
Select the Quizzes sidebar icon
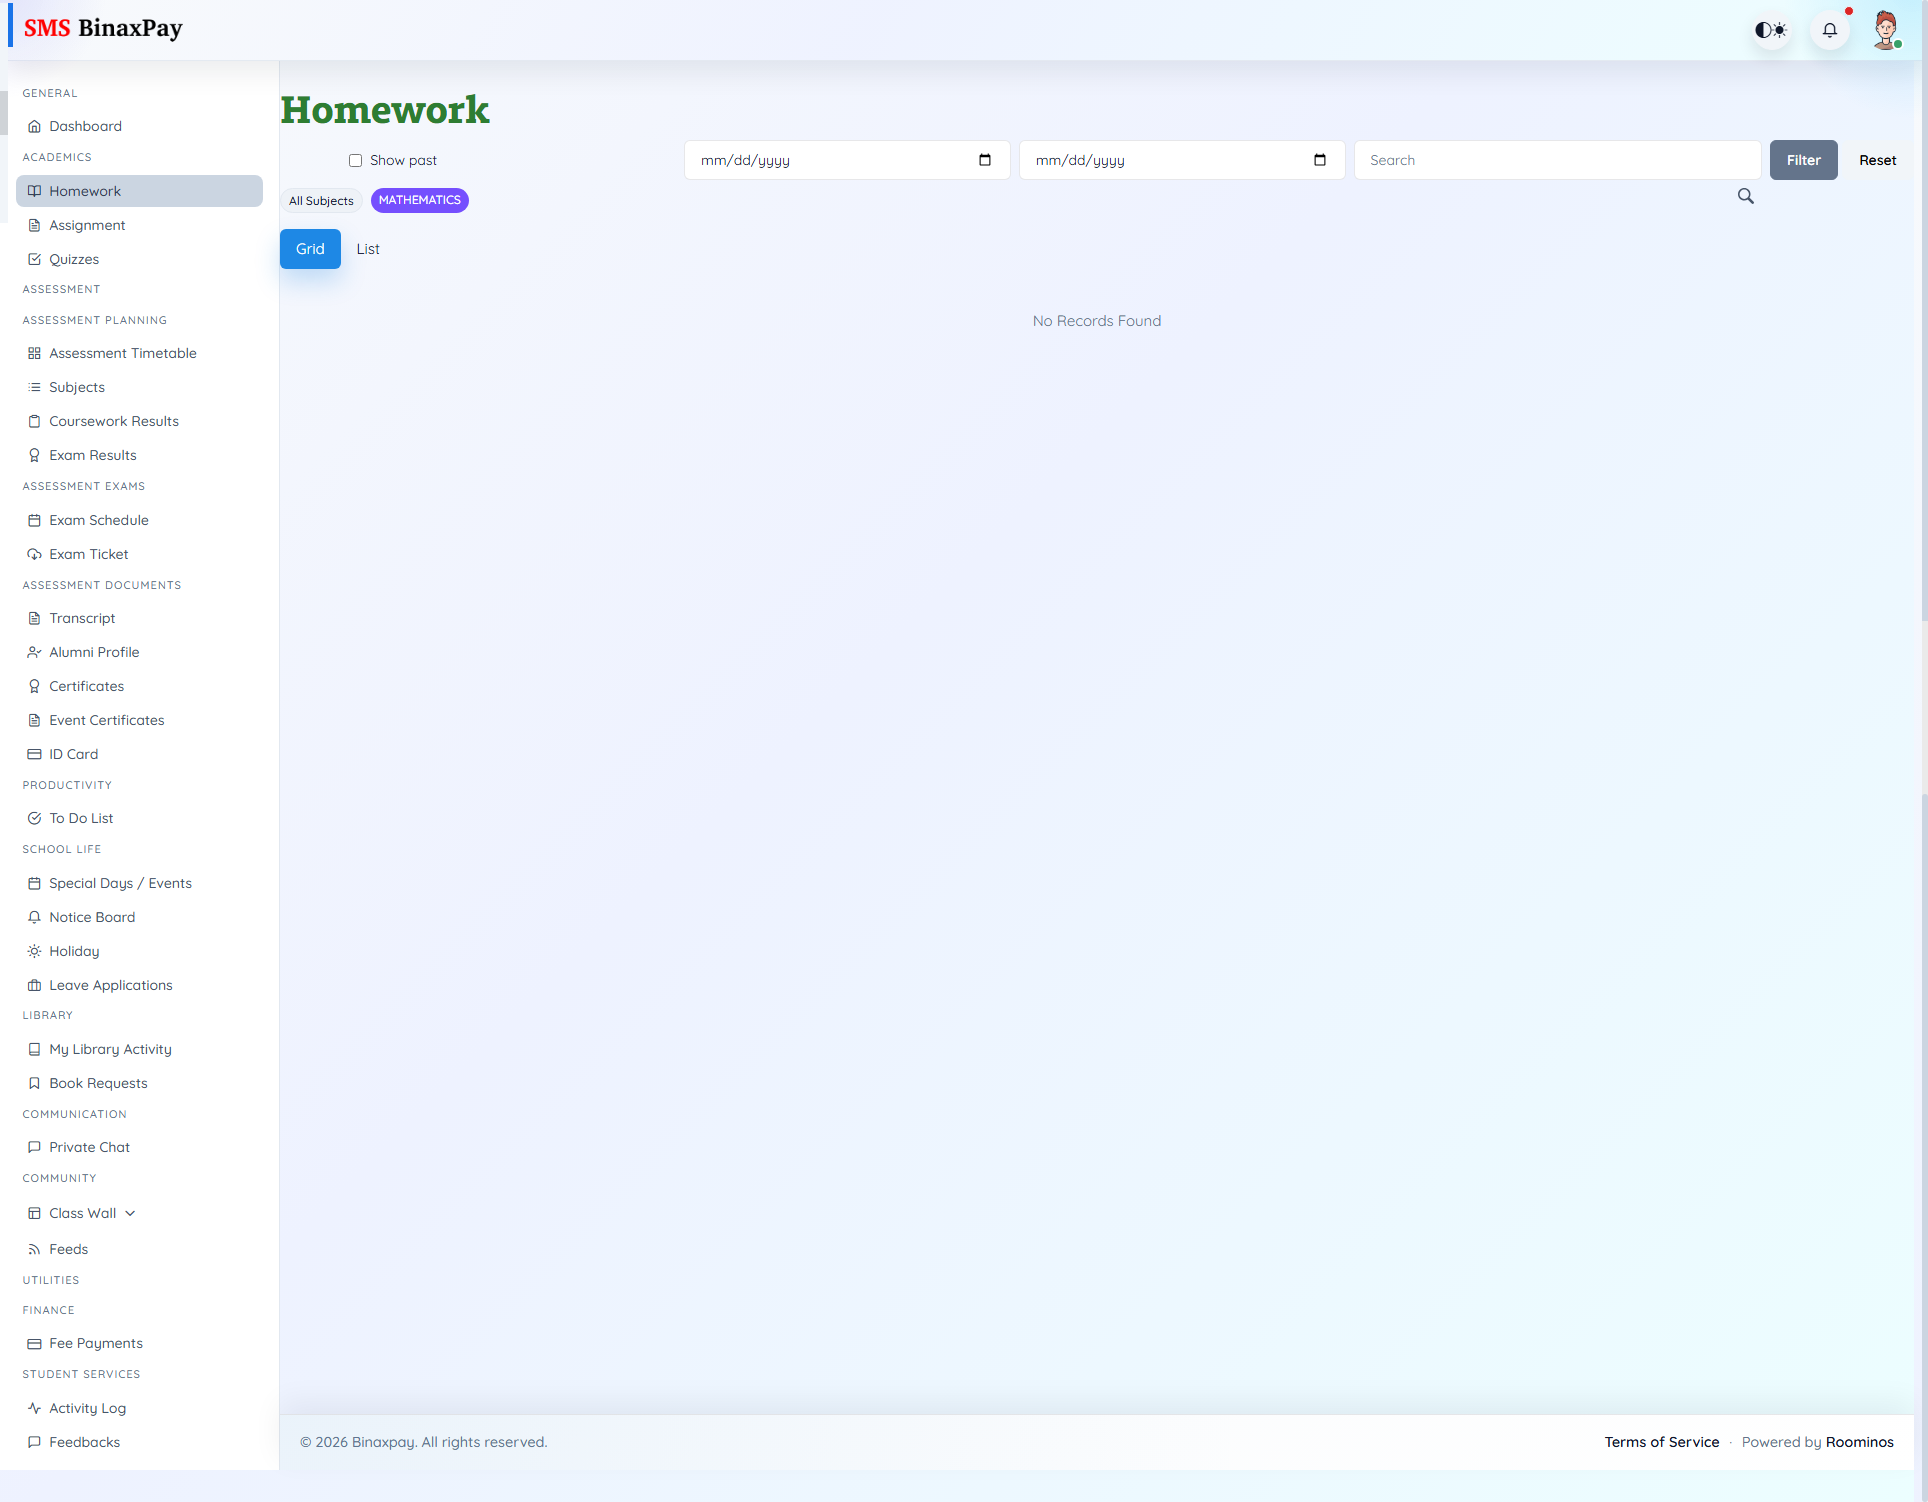click(x=34, y=258)
